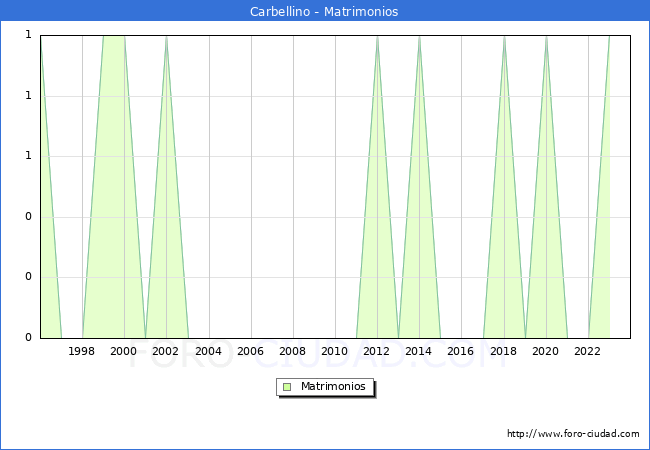This screenshot has width=650, height=450.
Task: Click the 2004 x-axis year label
Action: pos(208,351)
